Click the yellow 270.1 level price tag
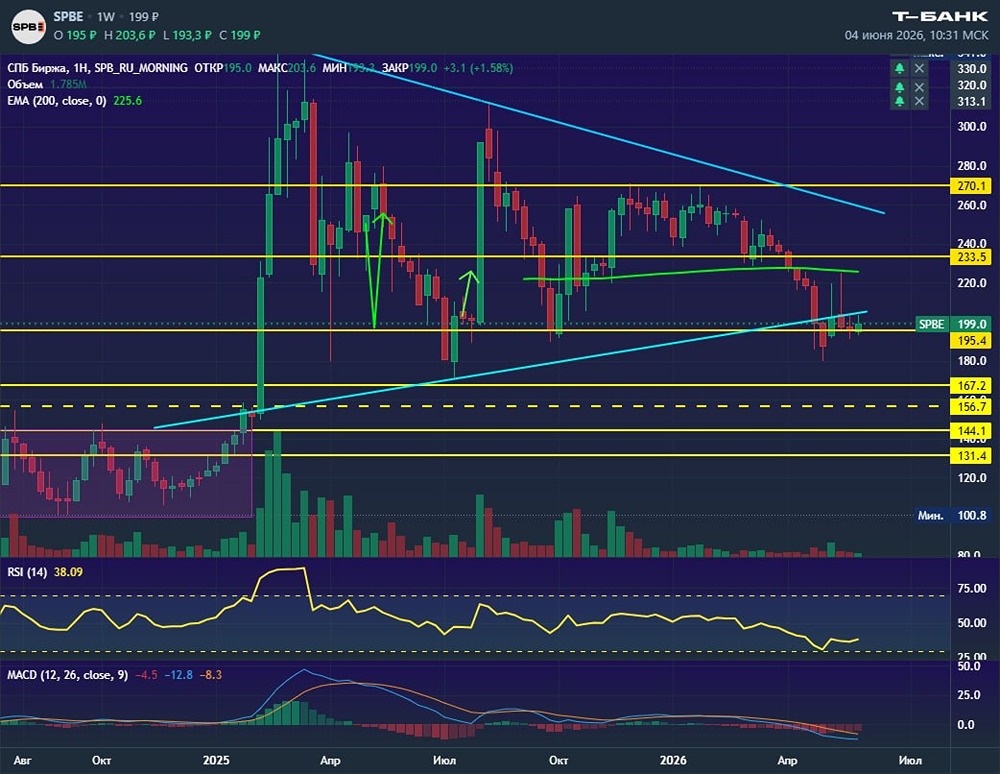This screenshot has width=1000, height=774. point(971,186)
